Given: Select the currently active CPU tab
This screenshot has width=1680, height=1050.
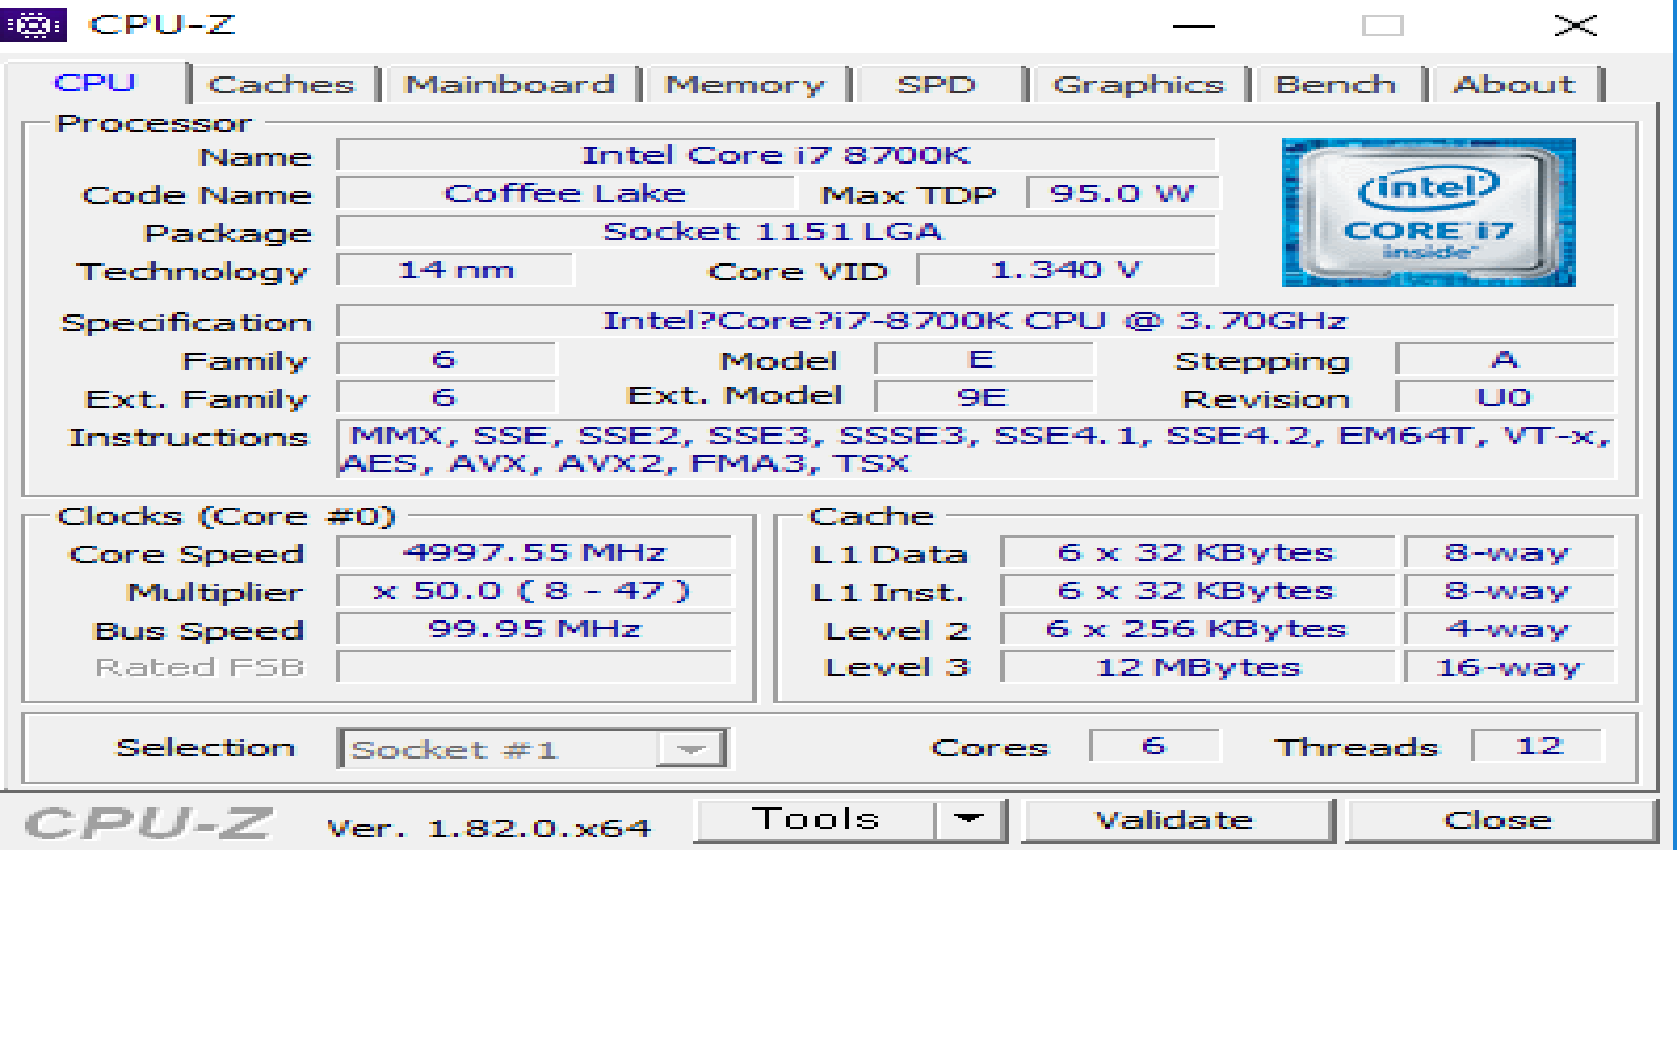Looking at the screenshot, I should point(95,84).
